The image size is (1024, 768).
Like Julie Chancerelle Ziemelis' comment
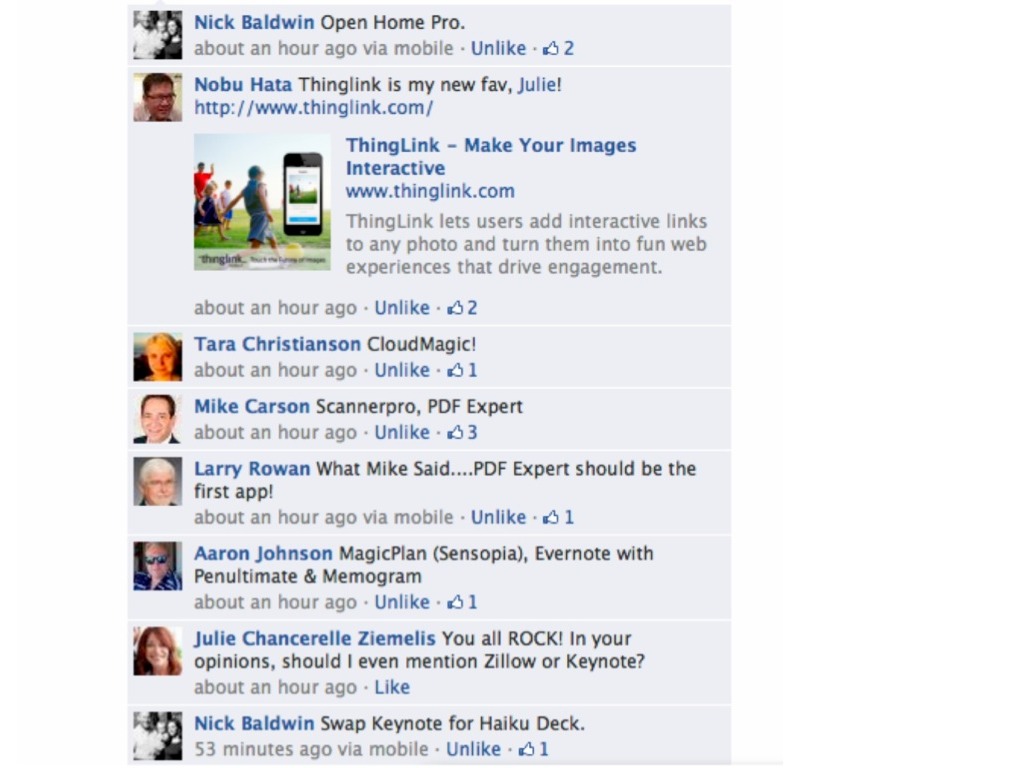coord(392,687)
